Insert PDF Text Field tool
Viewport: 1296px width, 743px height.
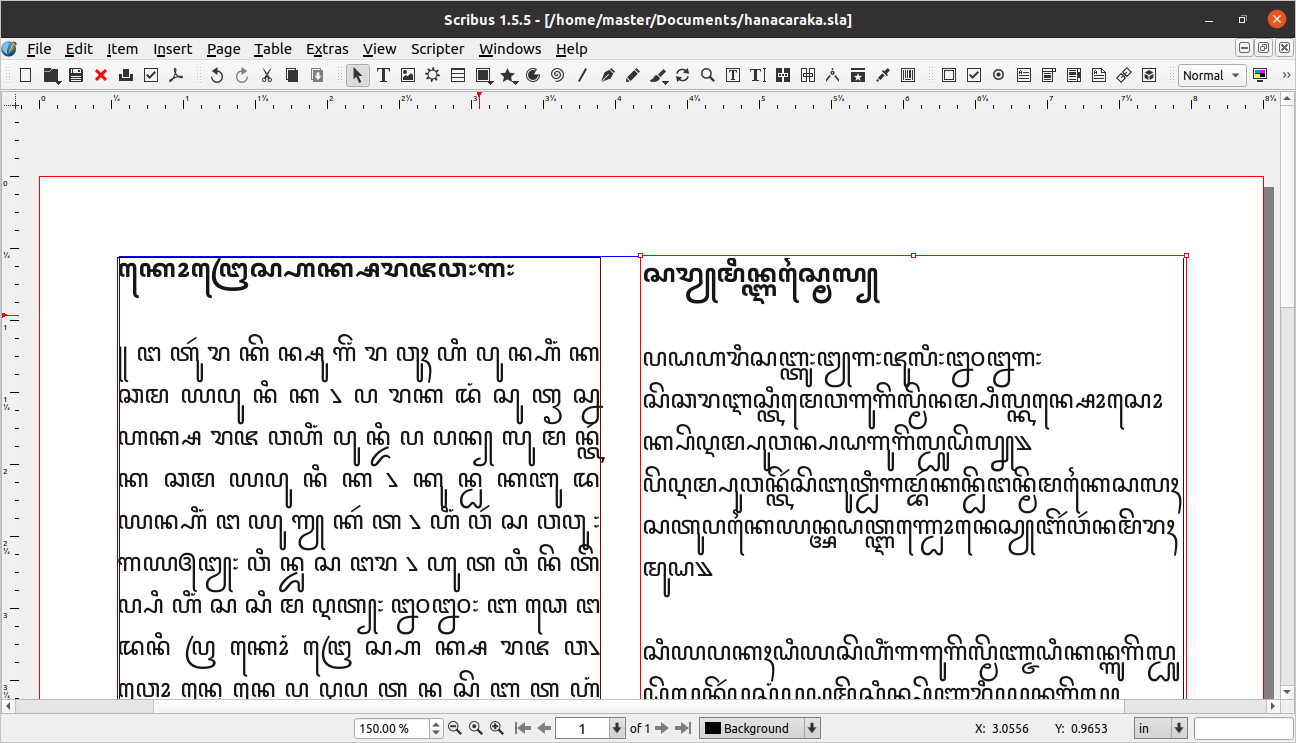1024,75
